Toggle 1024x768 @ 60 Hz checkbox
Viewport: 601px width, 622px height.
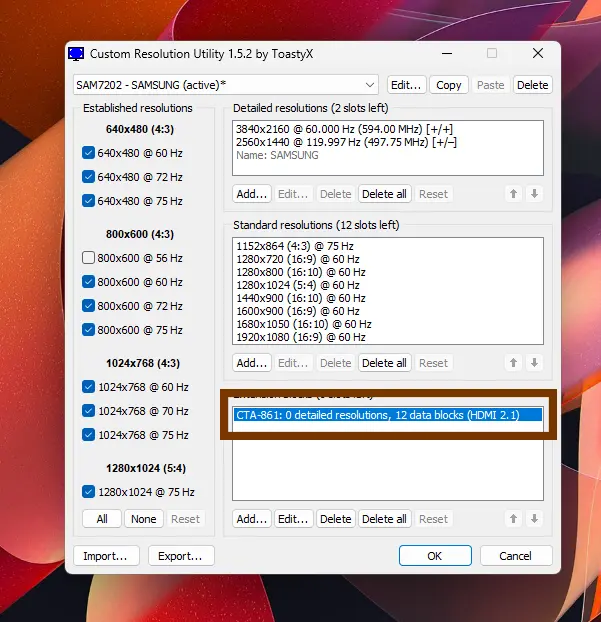tap(88, 387)
